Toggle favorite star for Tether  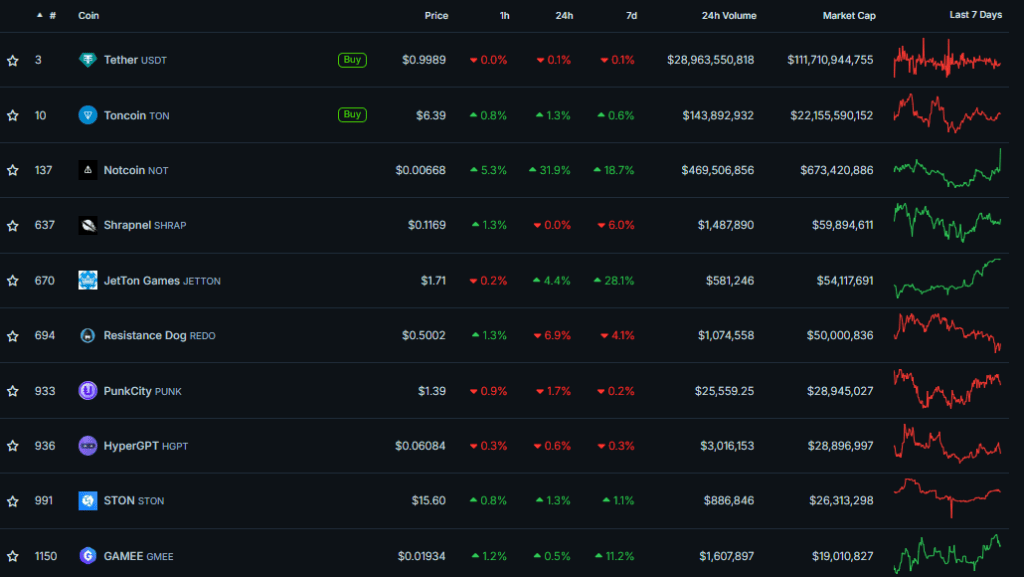click(x=12, y=61)
